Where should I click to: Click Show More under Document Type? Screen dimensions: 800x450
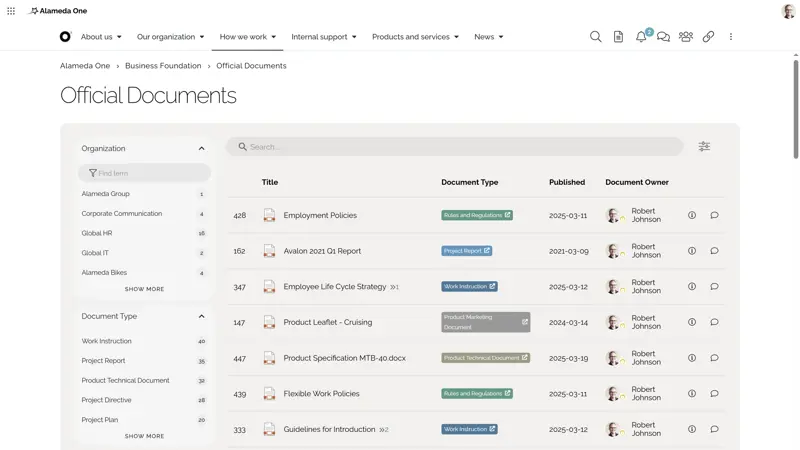tap(144, 436)
